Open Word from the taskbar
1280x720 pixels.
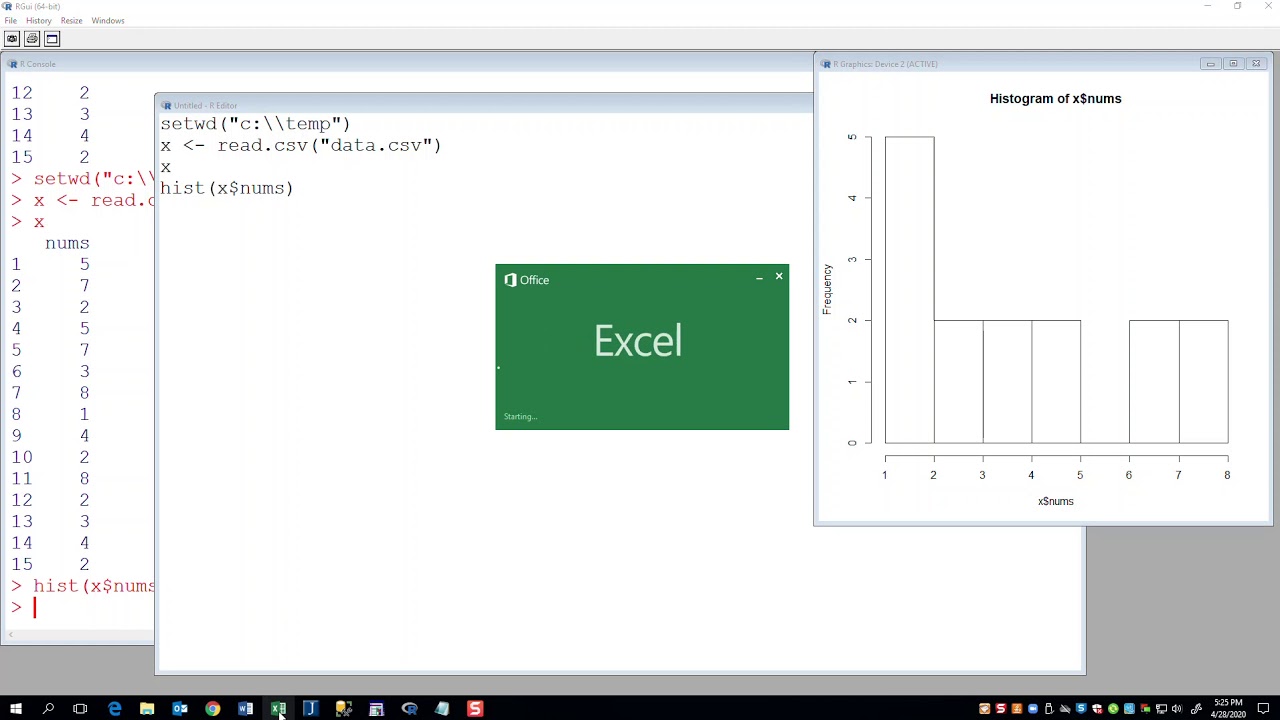tap(245, 709)
